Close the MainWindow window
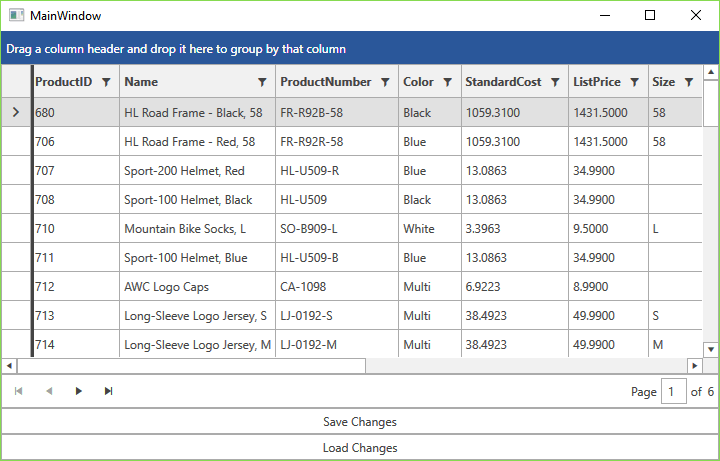The image size is (720, 461). [696, 15]
